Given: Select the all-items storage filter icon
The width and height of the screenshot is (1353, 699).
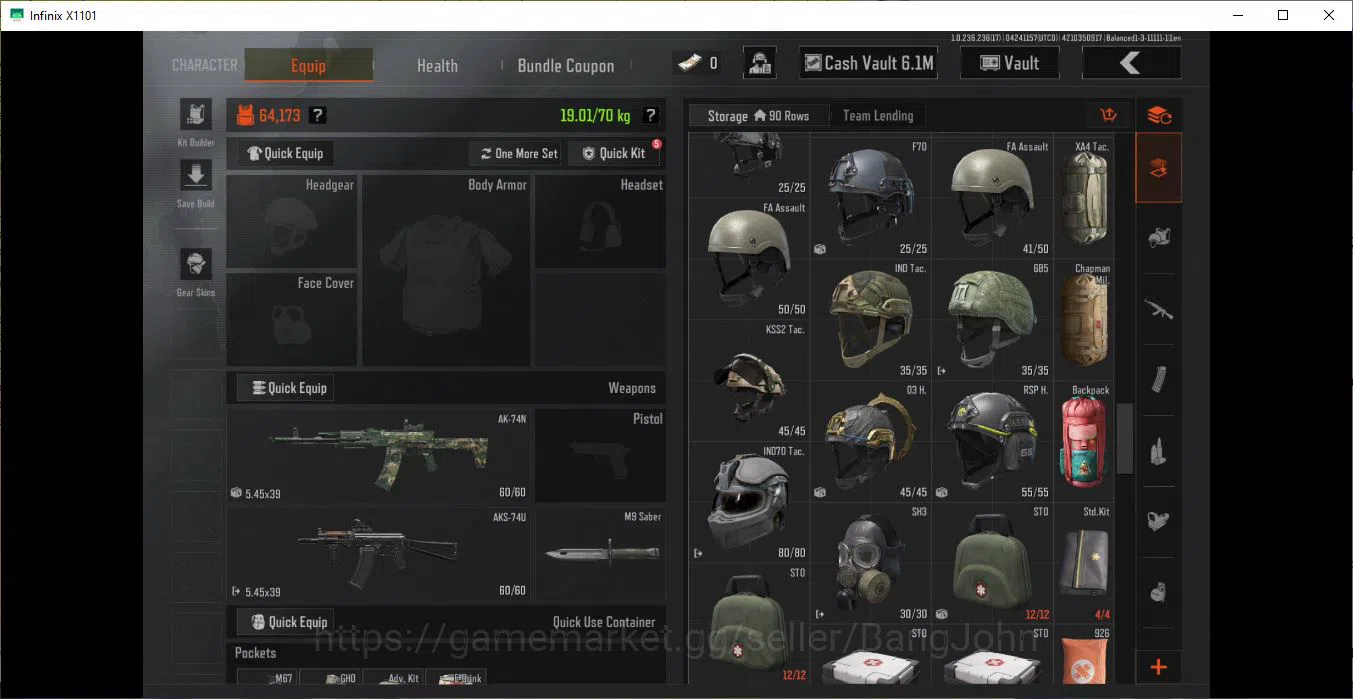Looking at the screenshot, I should 1159,168.
